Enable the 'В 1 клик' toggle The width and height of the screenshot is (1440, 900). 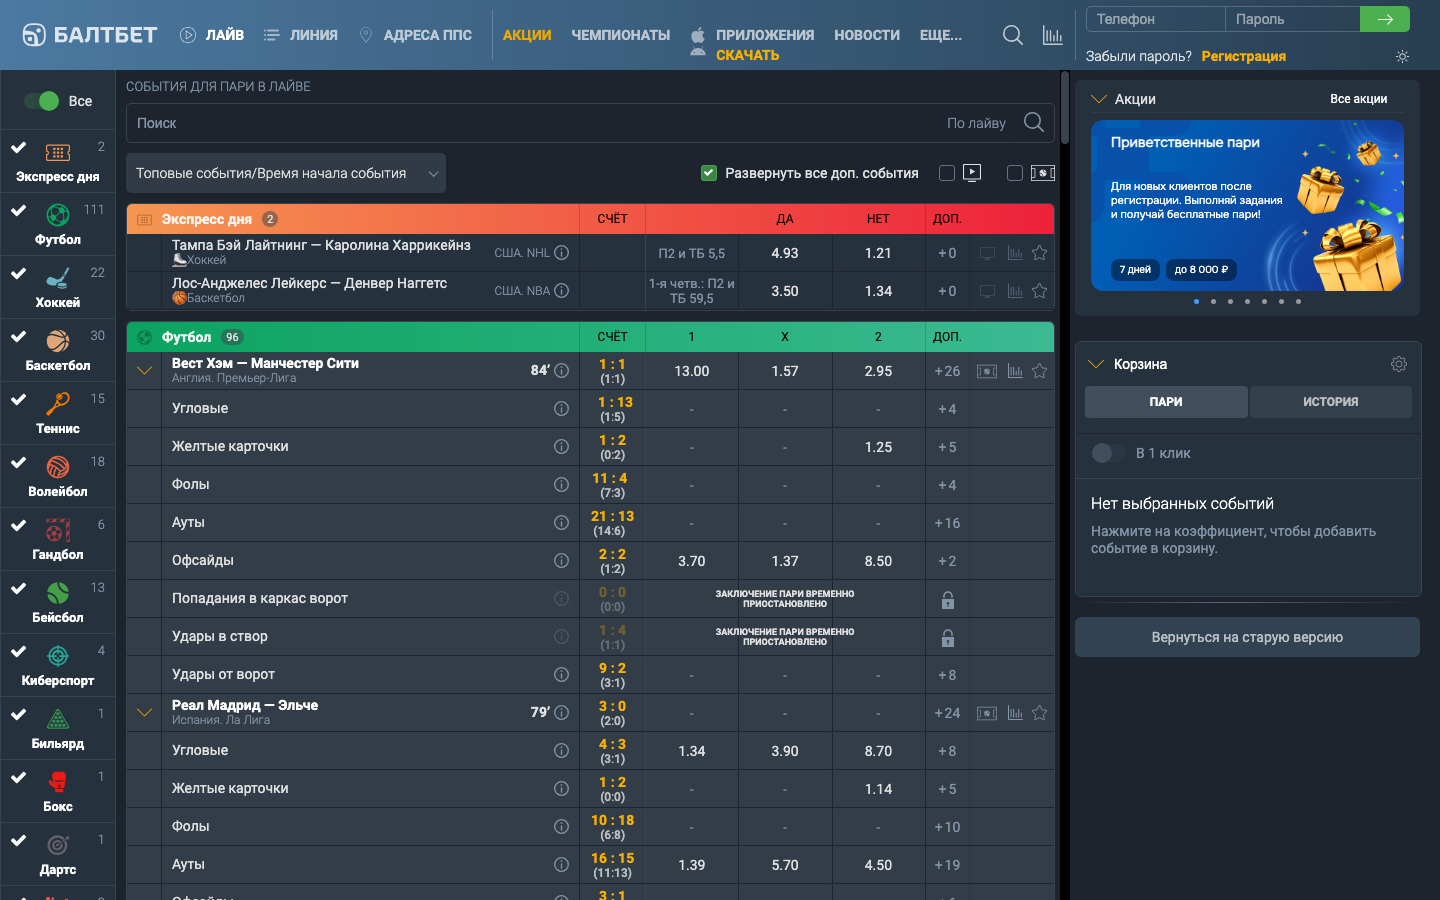(x=1103, y=453)
